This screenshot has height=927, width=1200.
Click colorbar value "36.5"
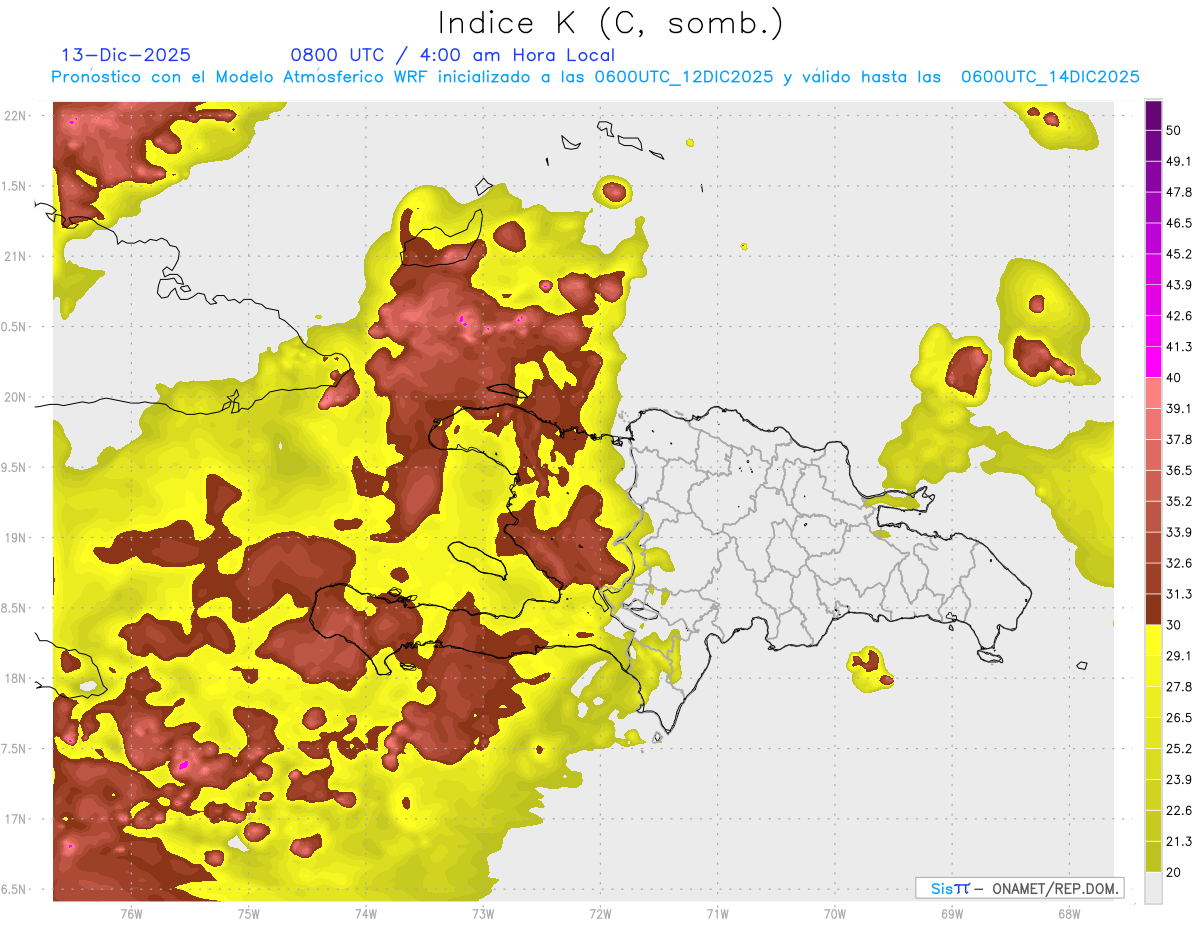click(1179, 470)
